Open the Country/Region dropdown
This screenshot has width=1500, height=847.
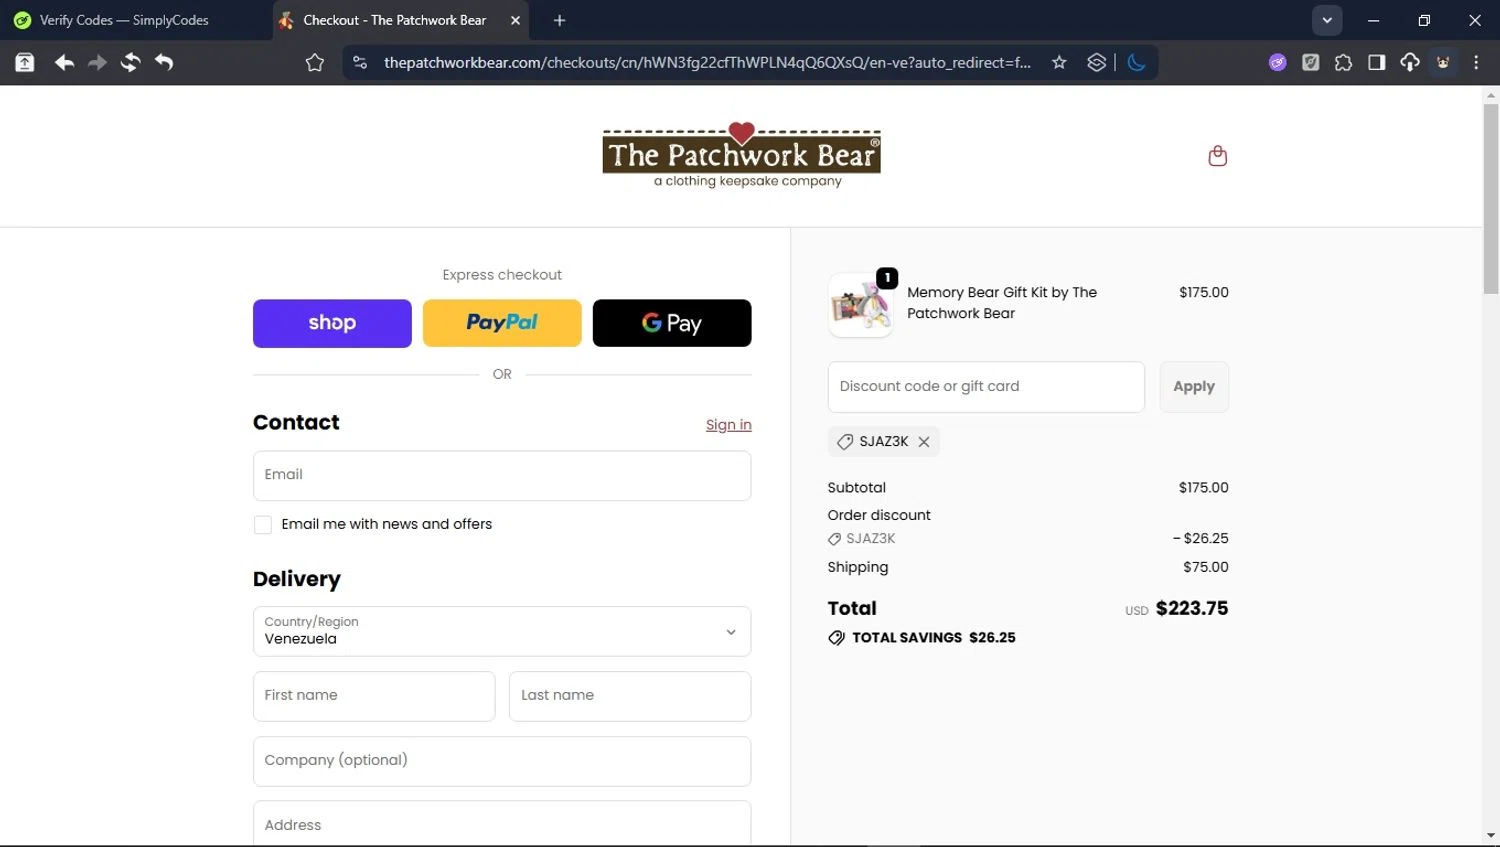502,631
